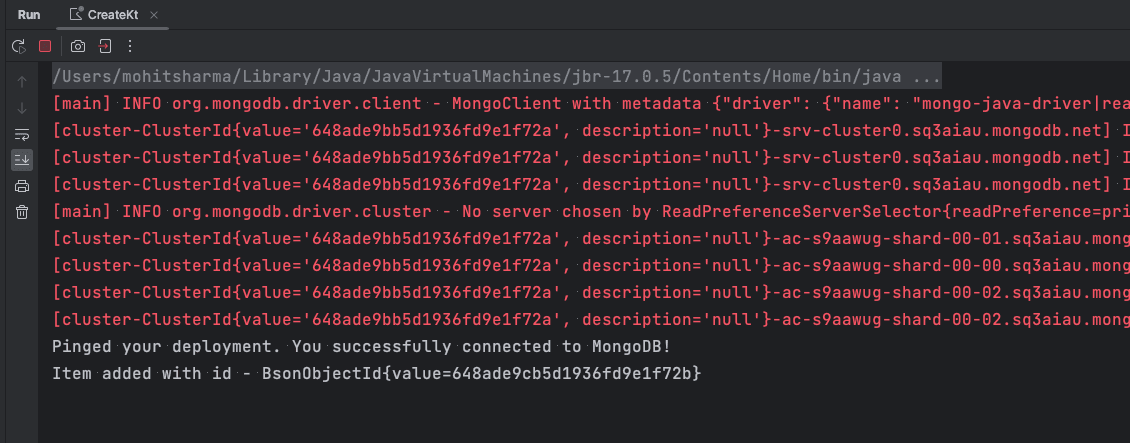
Task: Expand the folded java command line
Action: (x=927, y=77)
